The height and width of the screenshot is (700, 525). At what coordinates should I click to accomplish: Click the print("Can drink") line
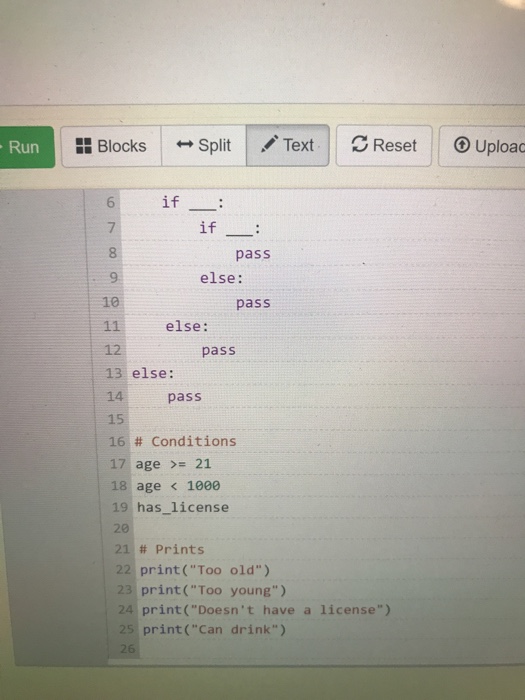214,629
